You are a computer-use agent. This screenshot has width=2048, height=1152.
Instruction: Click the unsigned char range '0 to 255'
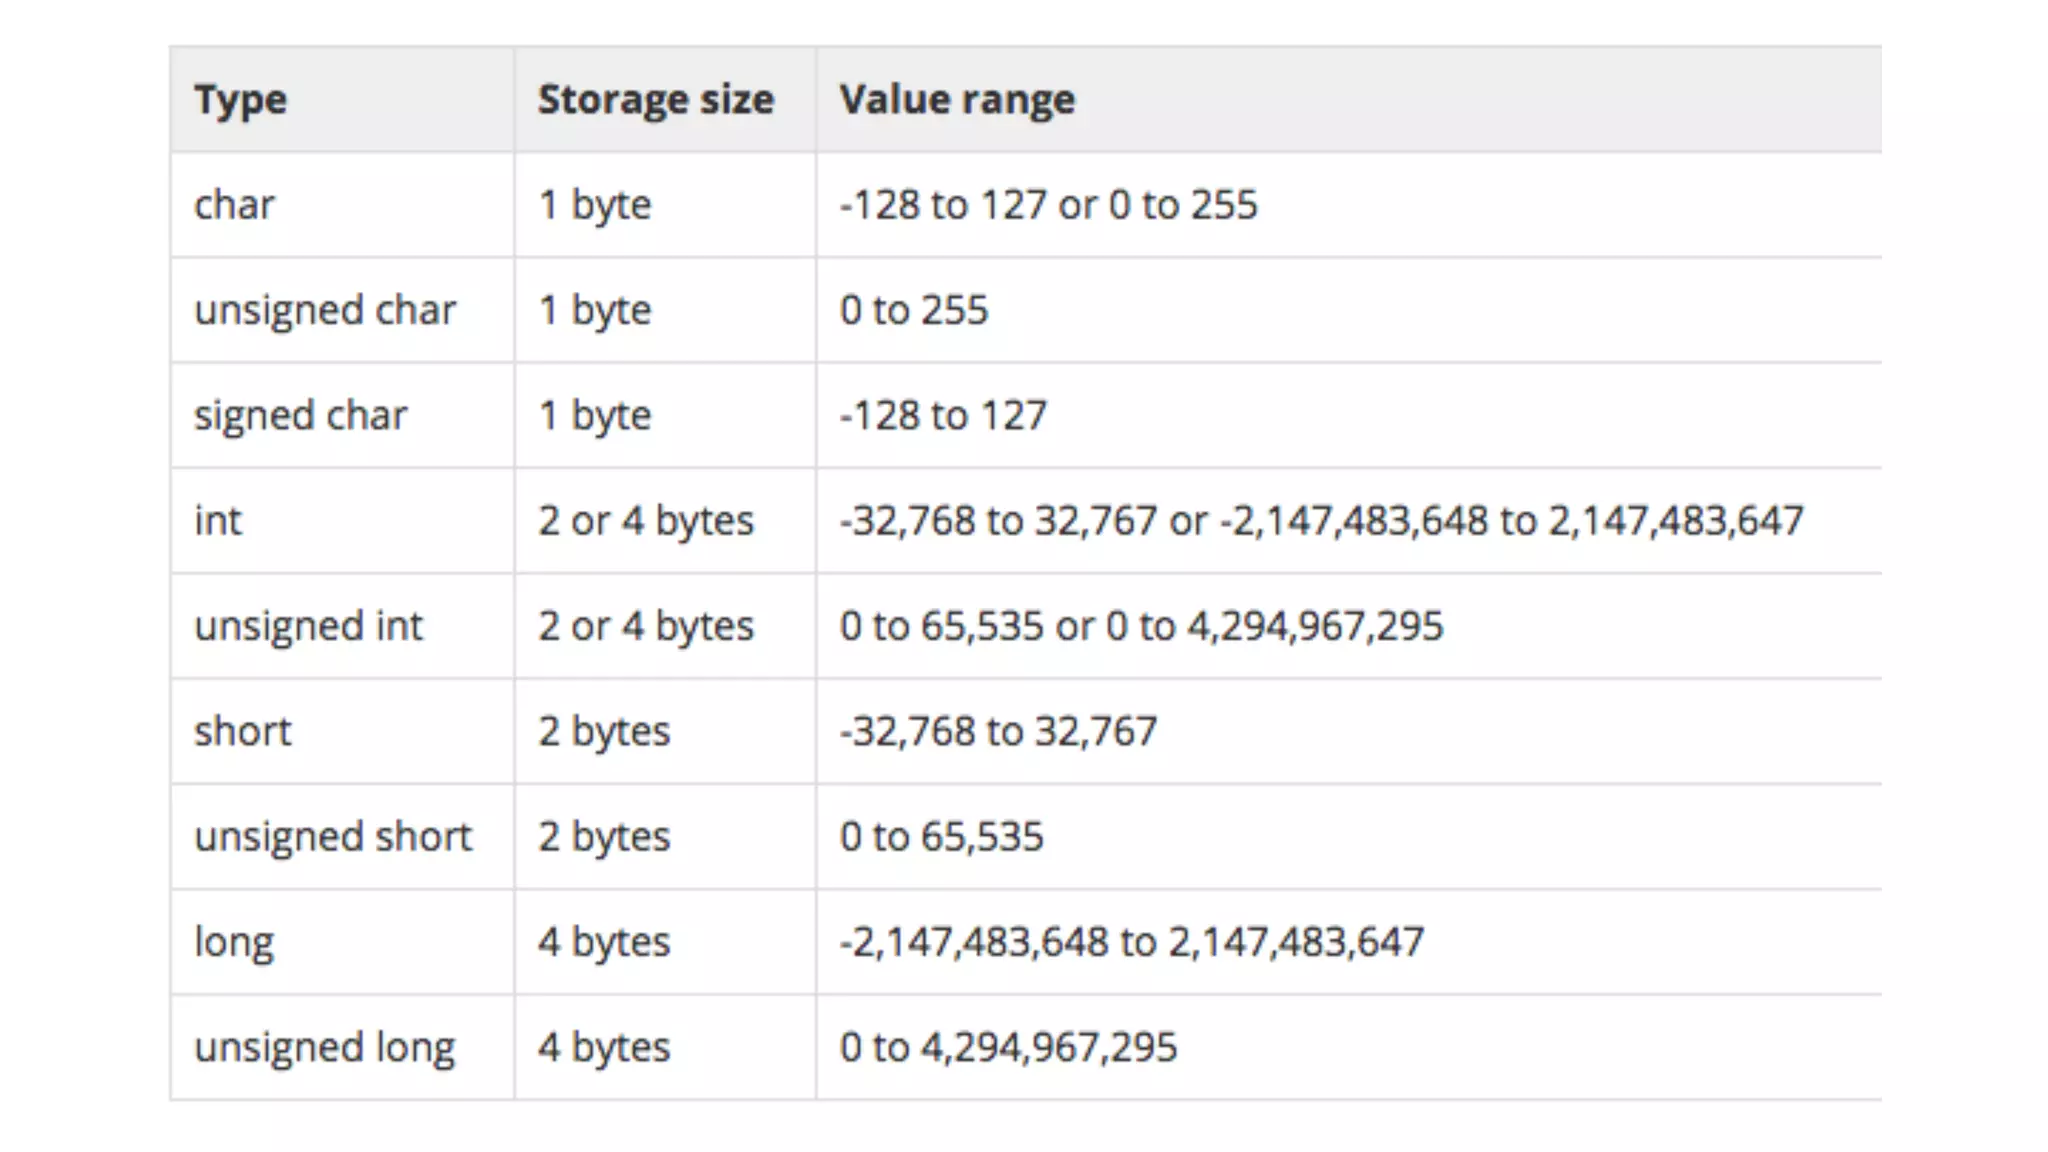click(x=914, y=310)
